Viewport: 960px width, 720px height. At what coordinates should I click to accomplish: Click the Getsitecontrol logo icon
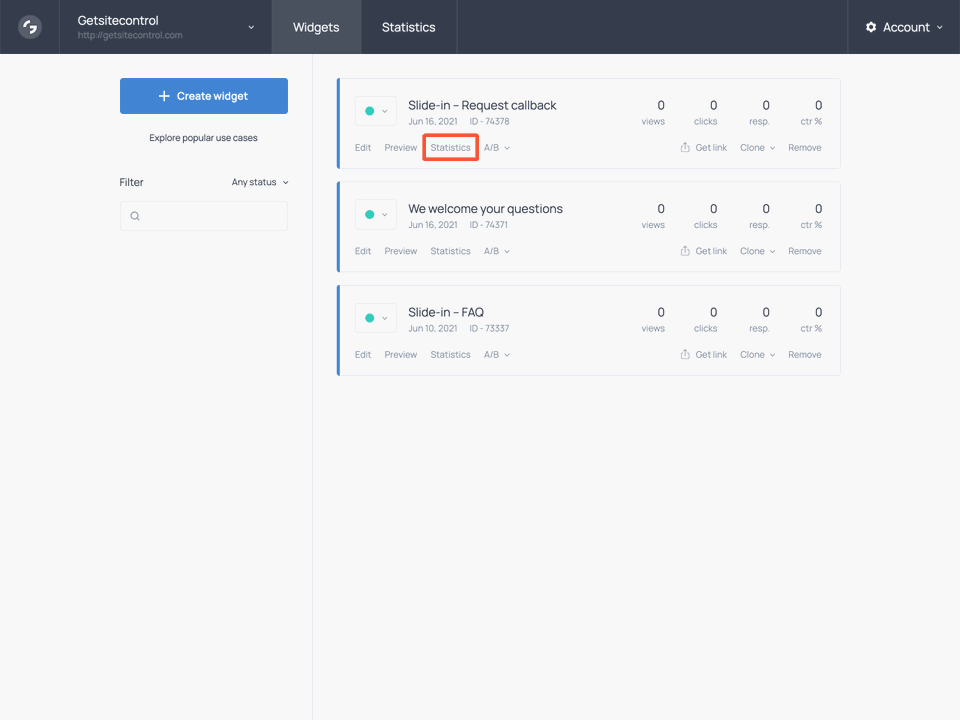29,27
